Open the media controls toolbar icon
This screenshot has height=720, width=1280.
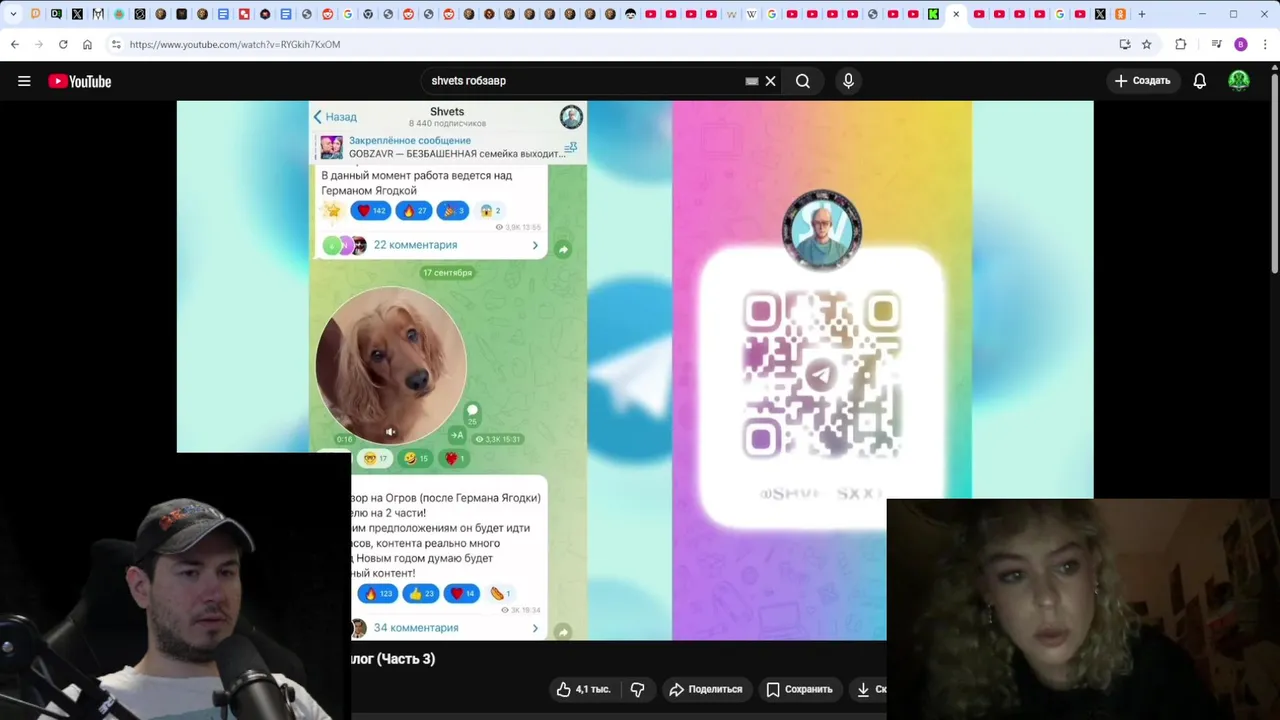[x=1216, y=44]
